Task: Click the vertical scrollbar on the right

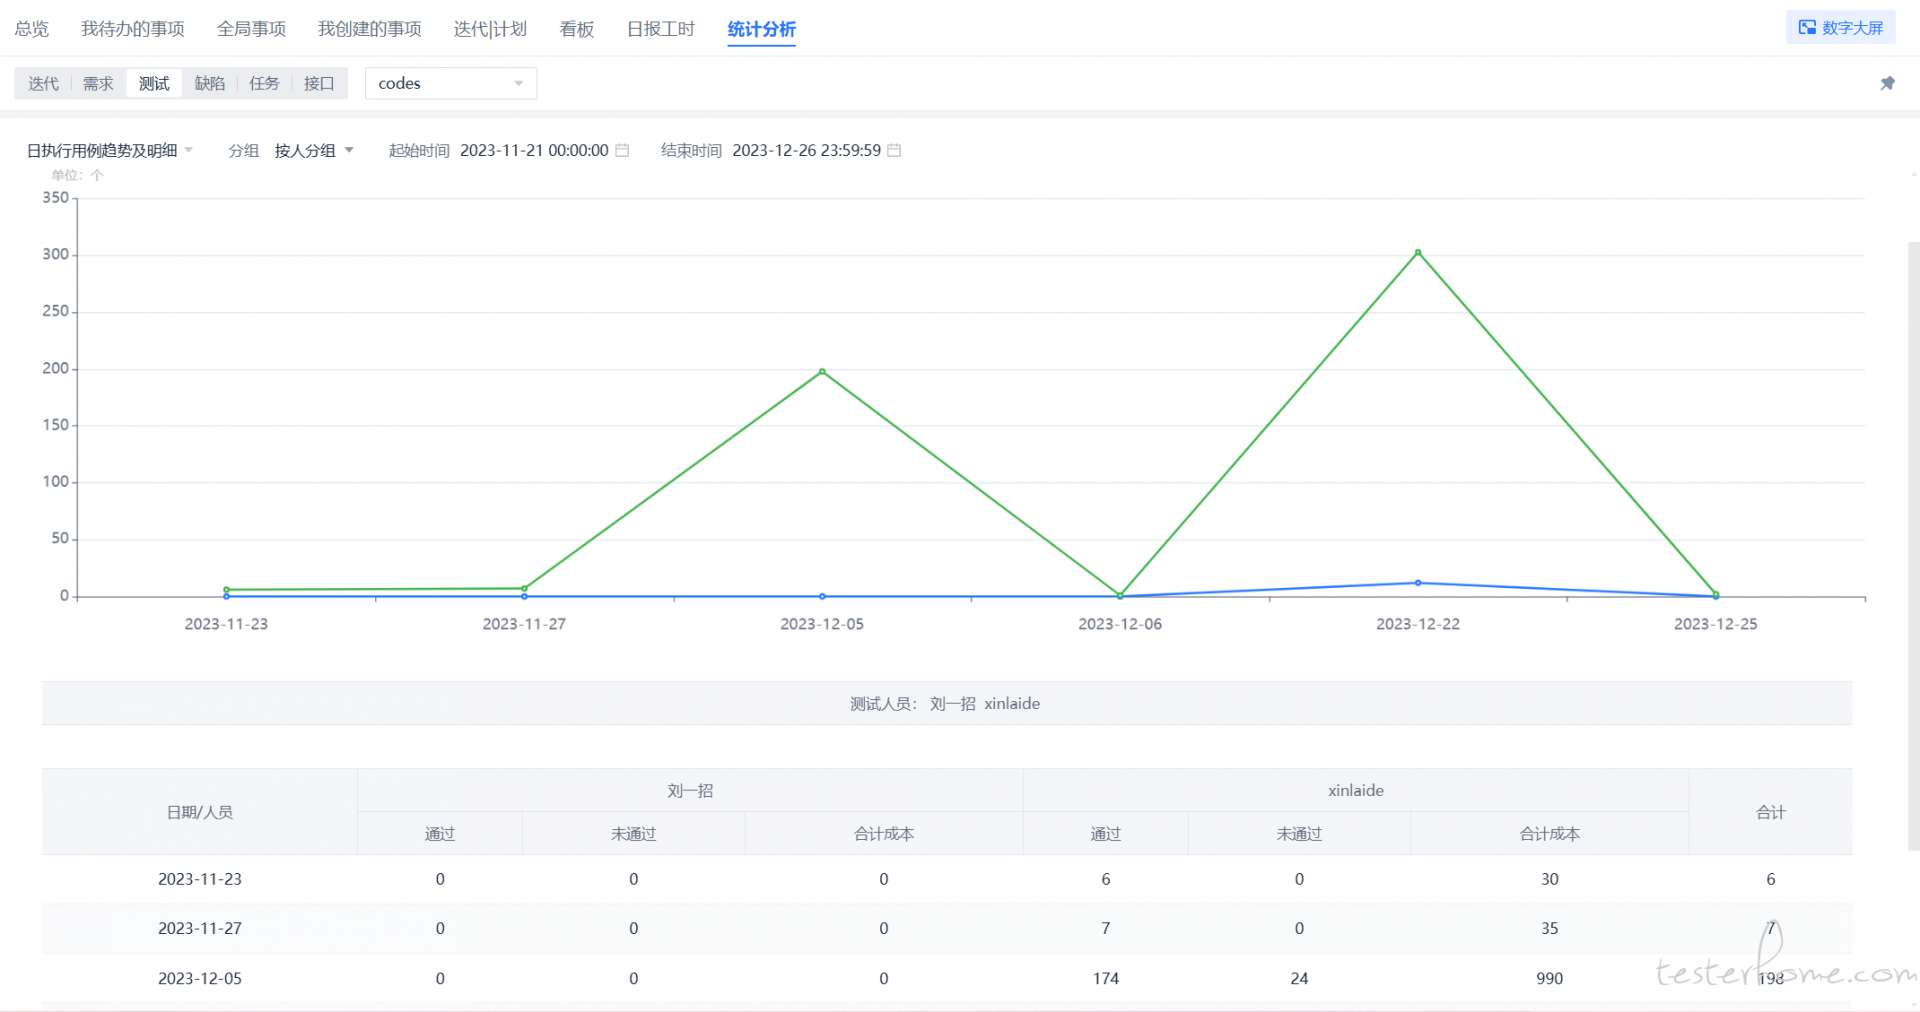Action: pyautogui.click(x=1913, y=540)
